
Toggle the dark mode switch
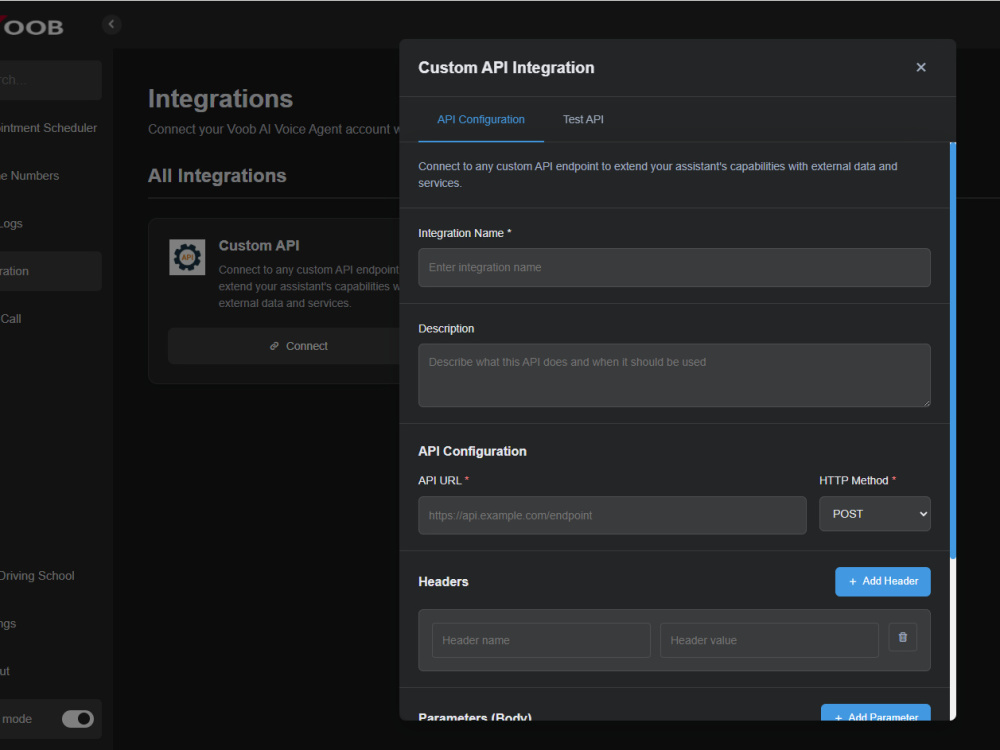pyautogui.click(x=78, y=719)
